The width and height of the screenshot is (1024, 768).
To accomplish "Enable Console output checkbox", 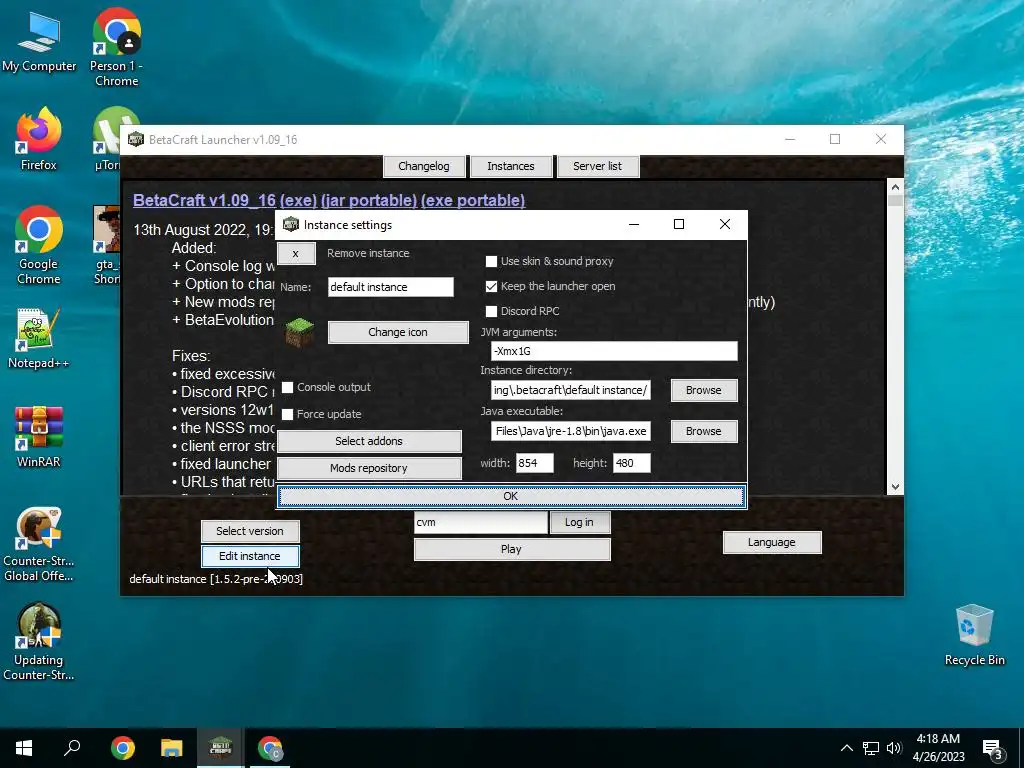I will (x=287, y=387).
